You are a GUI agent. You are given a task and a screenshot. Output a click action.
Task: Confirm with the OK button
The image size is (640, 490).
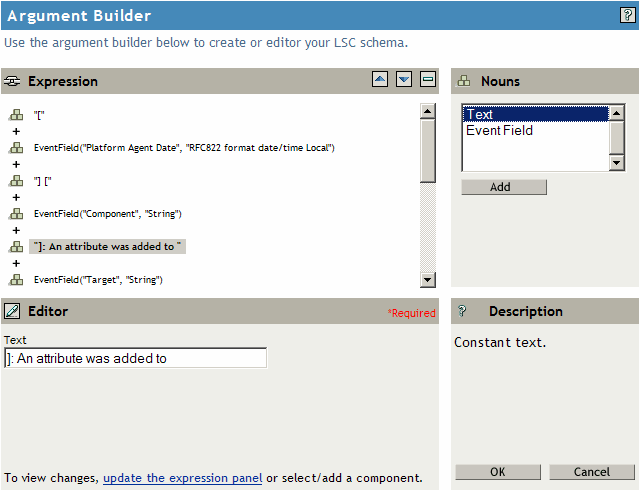pos(498,472)
